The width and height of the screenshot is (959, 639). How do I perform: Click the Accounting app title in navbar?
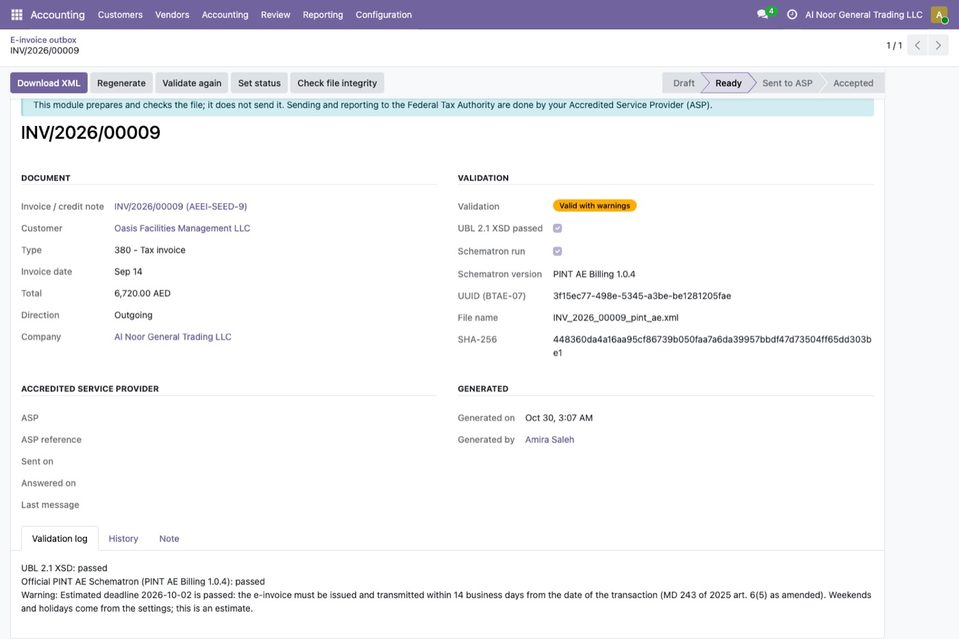pos(57,15)
